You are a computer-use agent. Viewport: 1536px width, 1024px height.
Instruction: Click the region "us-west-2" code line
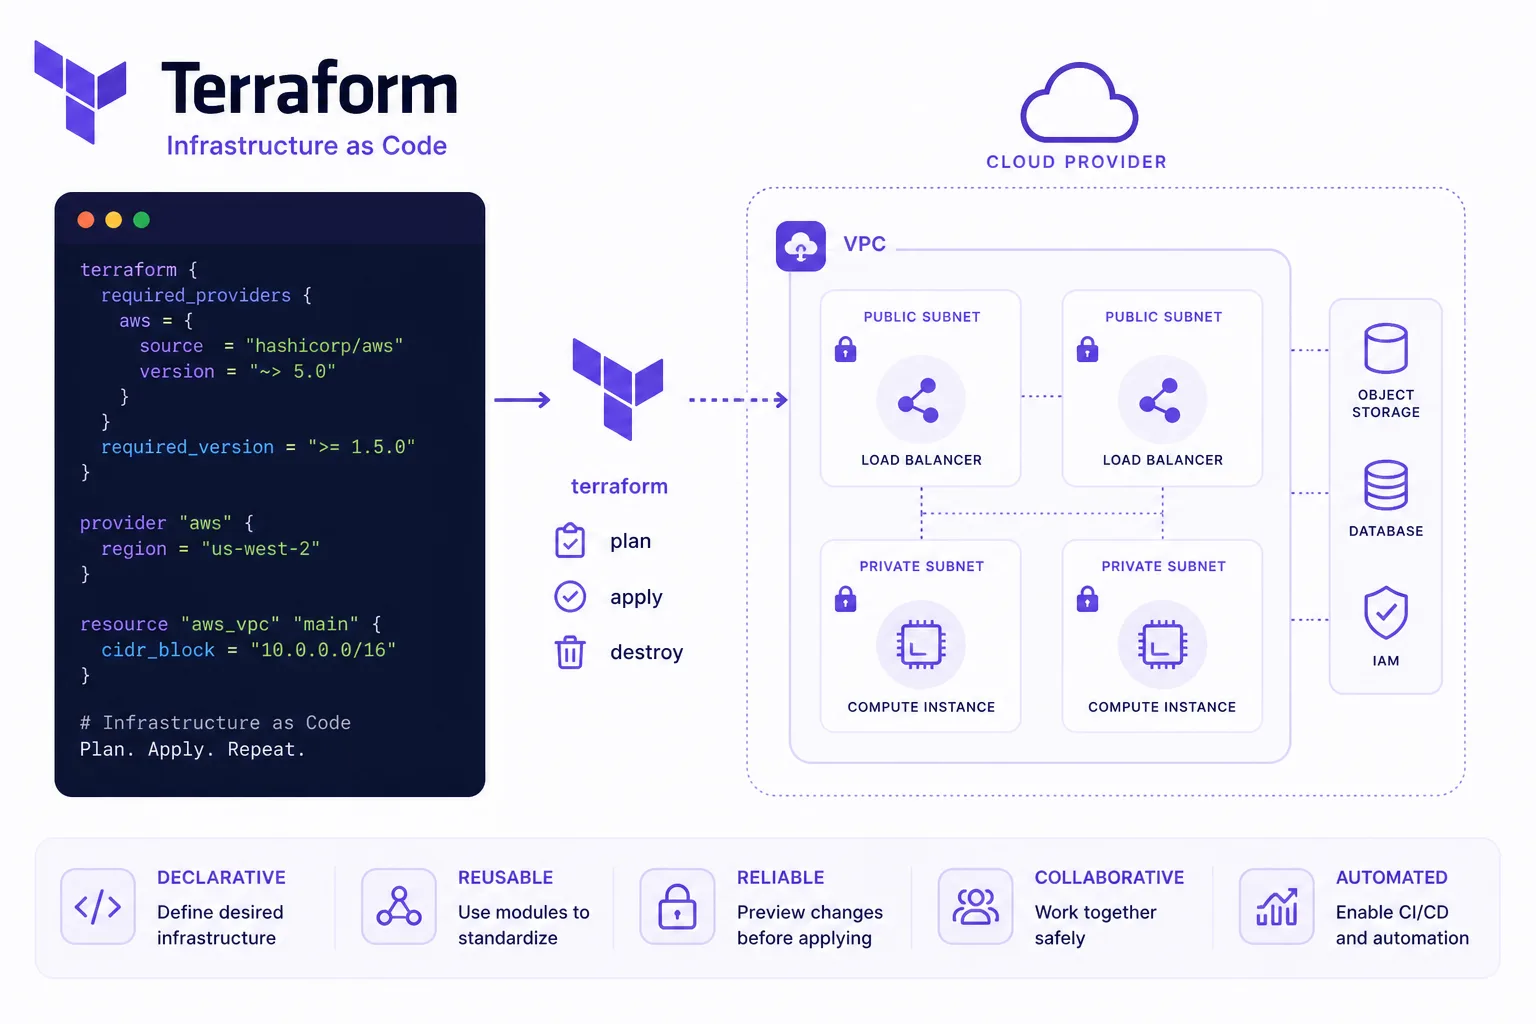211,549
